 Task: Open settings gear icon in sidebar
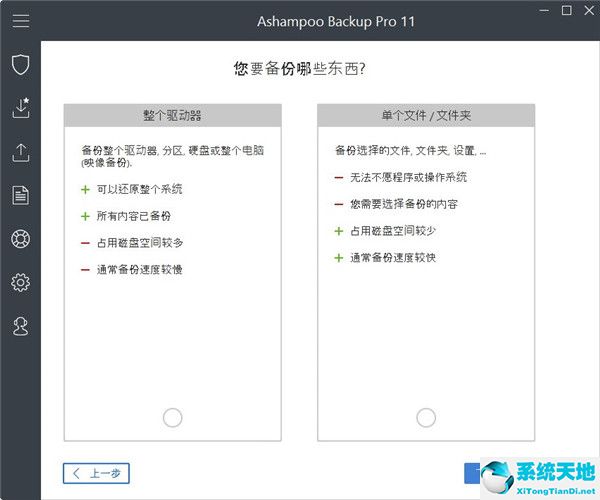(21, 283)
